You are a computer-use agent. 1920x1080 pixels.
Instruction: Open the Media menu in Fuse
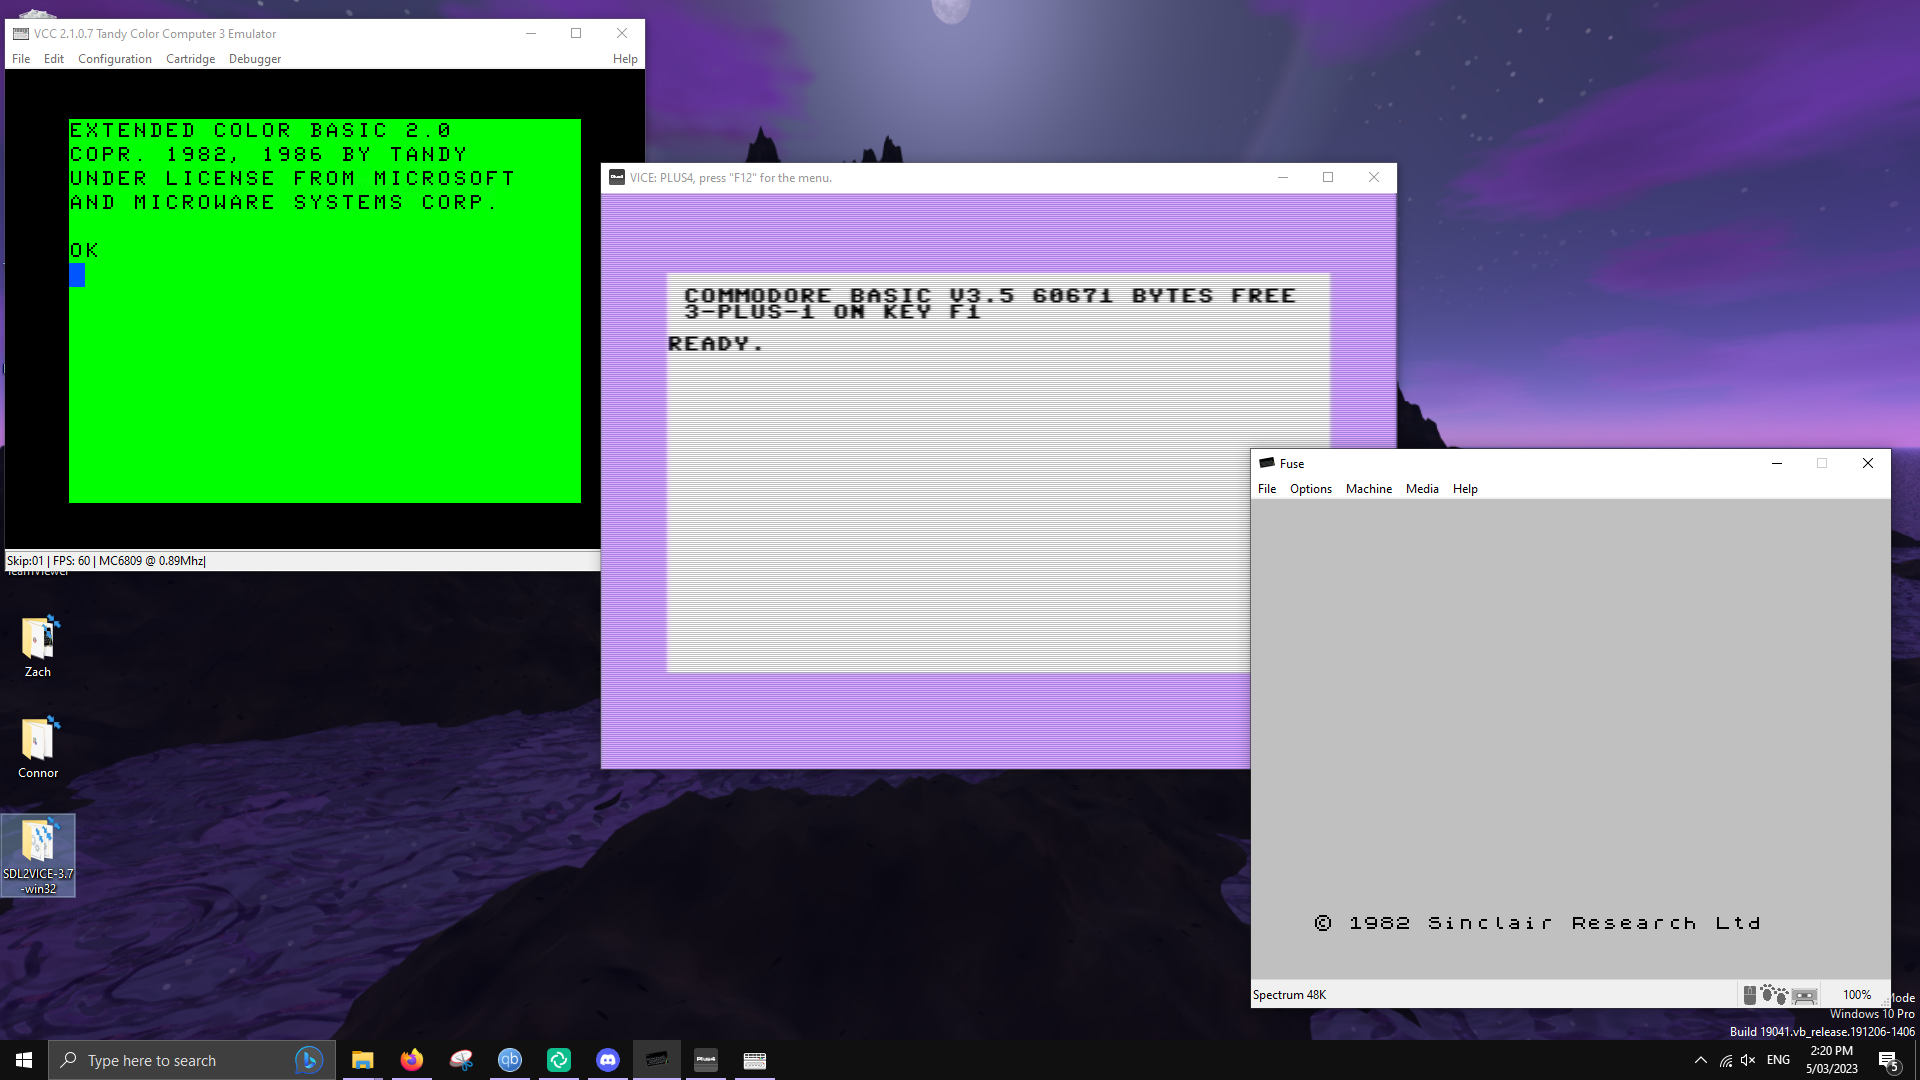pyautogui.click(x=1422, y=489)
